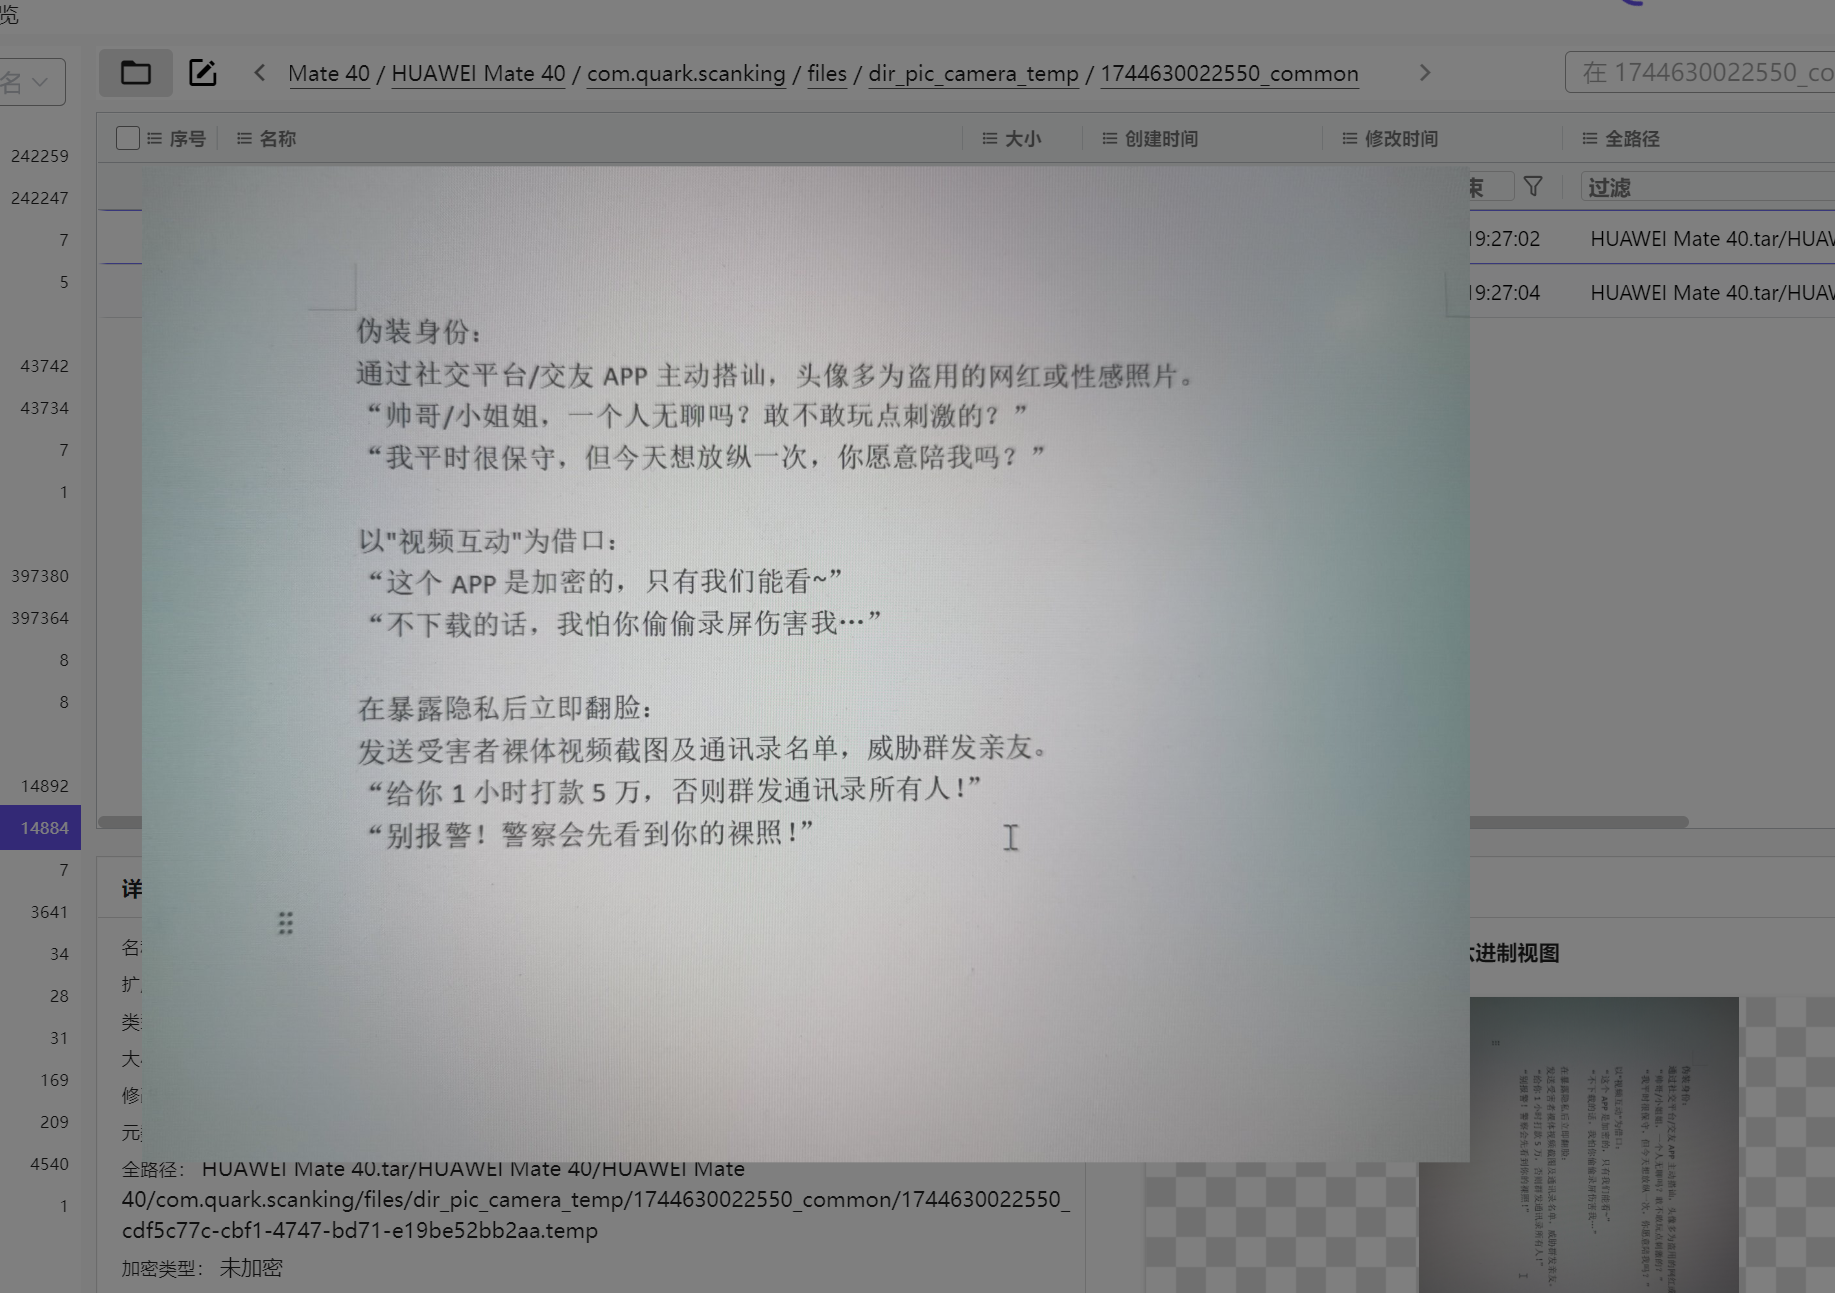Screen dimensions: 1835x1293
Task: Select the com.quark.scanking breadcrumb
Action: click(686, 74)
